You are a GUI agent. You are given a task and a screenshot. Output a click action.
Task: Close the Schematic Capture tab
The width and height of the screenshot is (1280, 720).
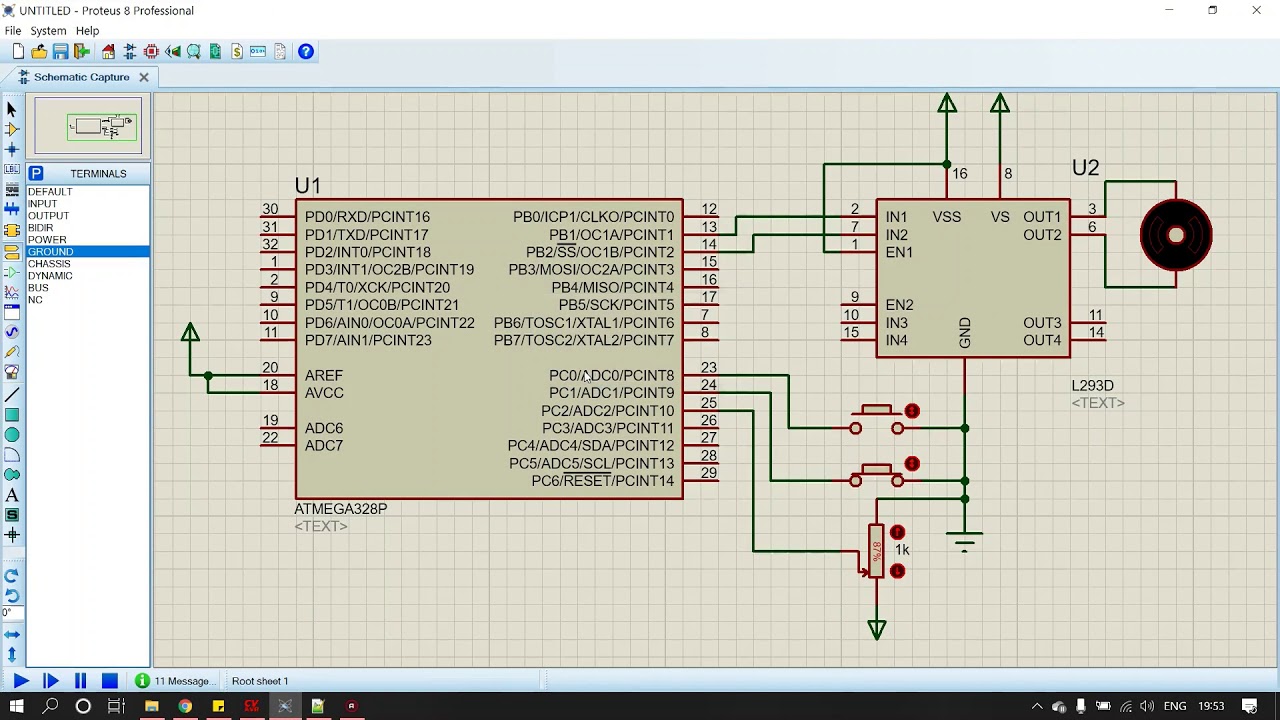(143, 77)
